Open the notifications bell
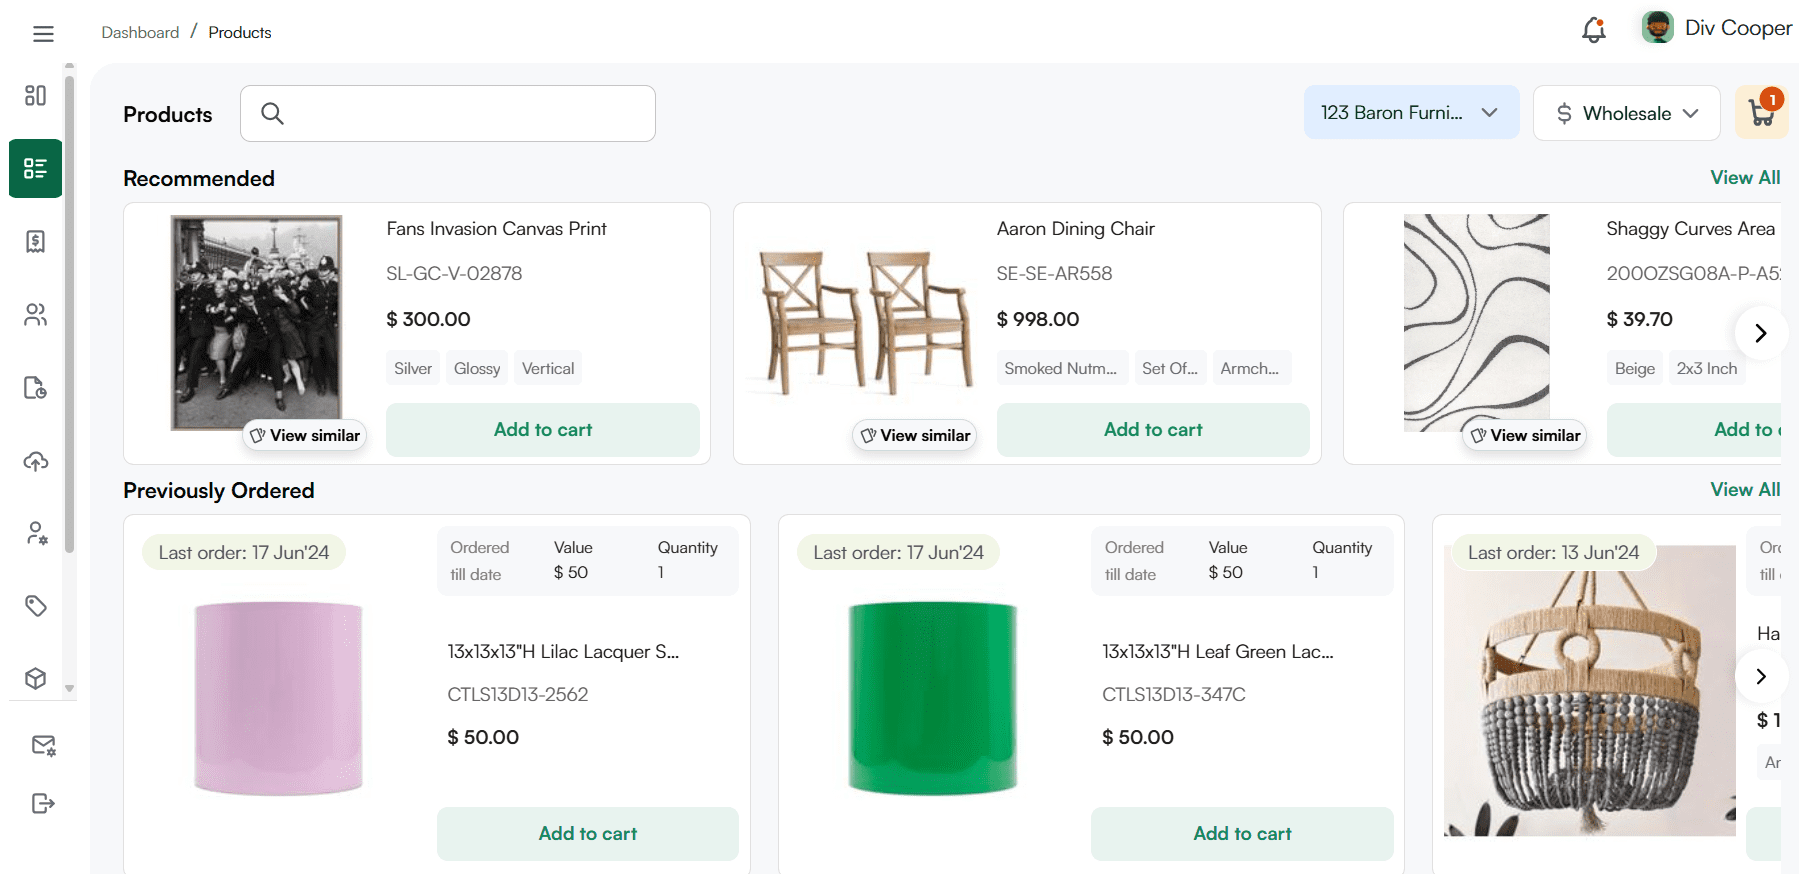1799x874 pixels. (1593, 31)
